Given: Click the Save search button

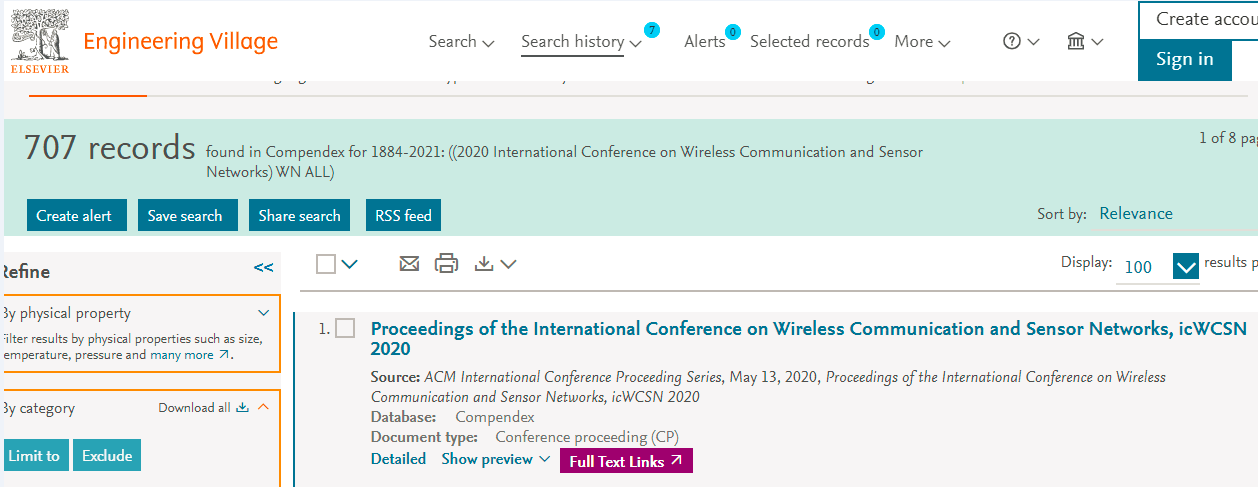Looking at the screenshot, I should 187,216.
